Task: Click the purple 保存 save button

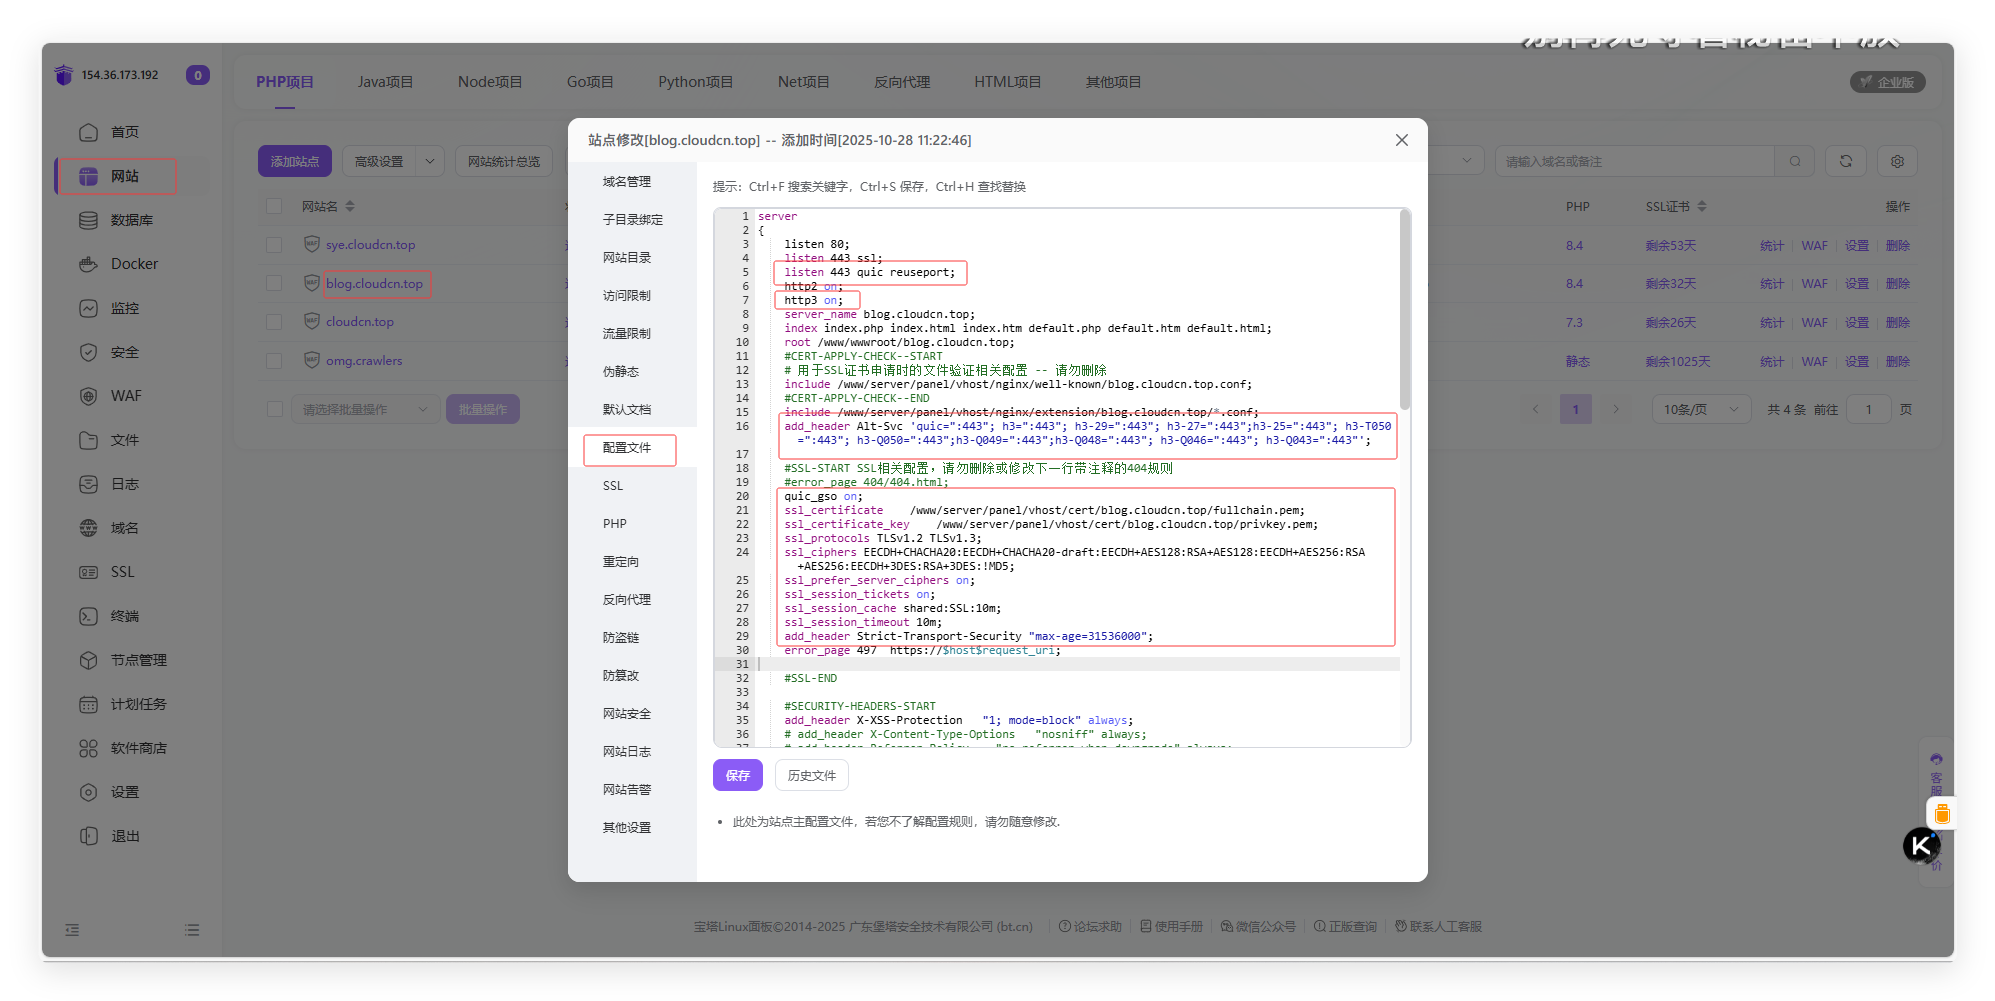Action: click(x=737, y=775)
